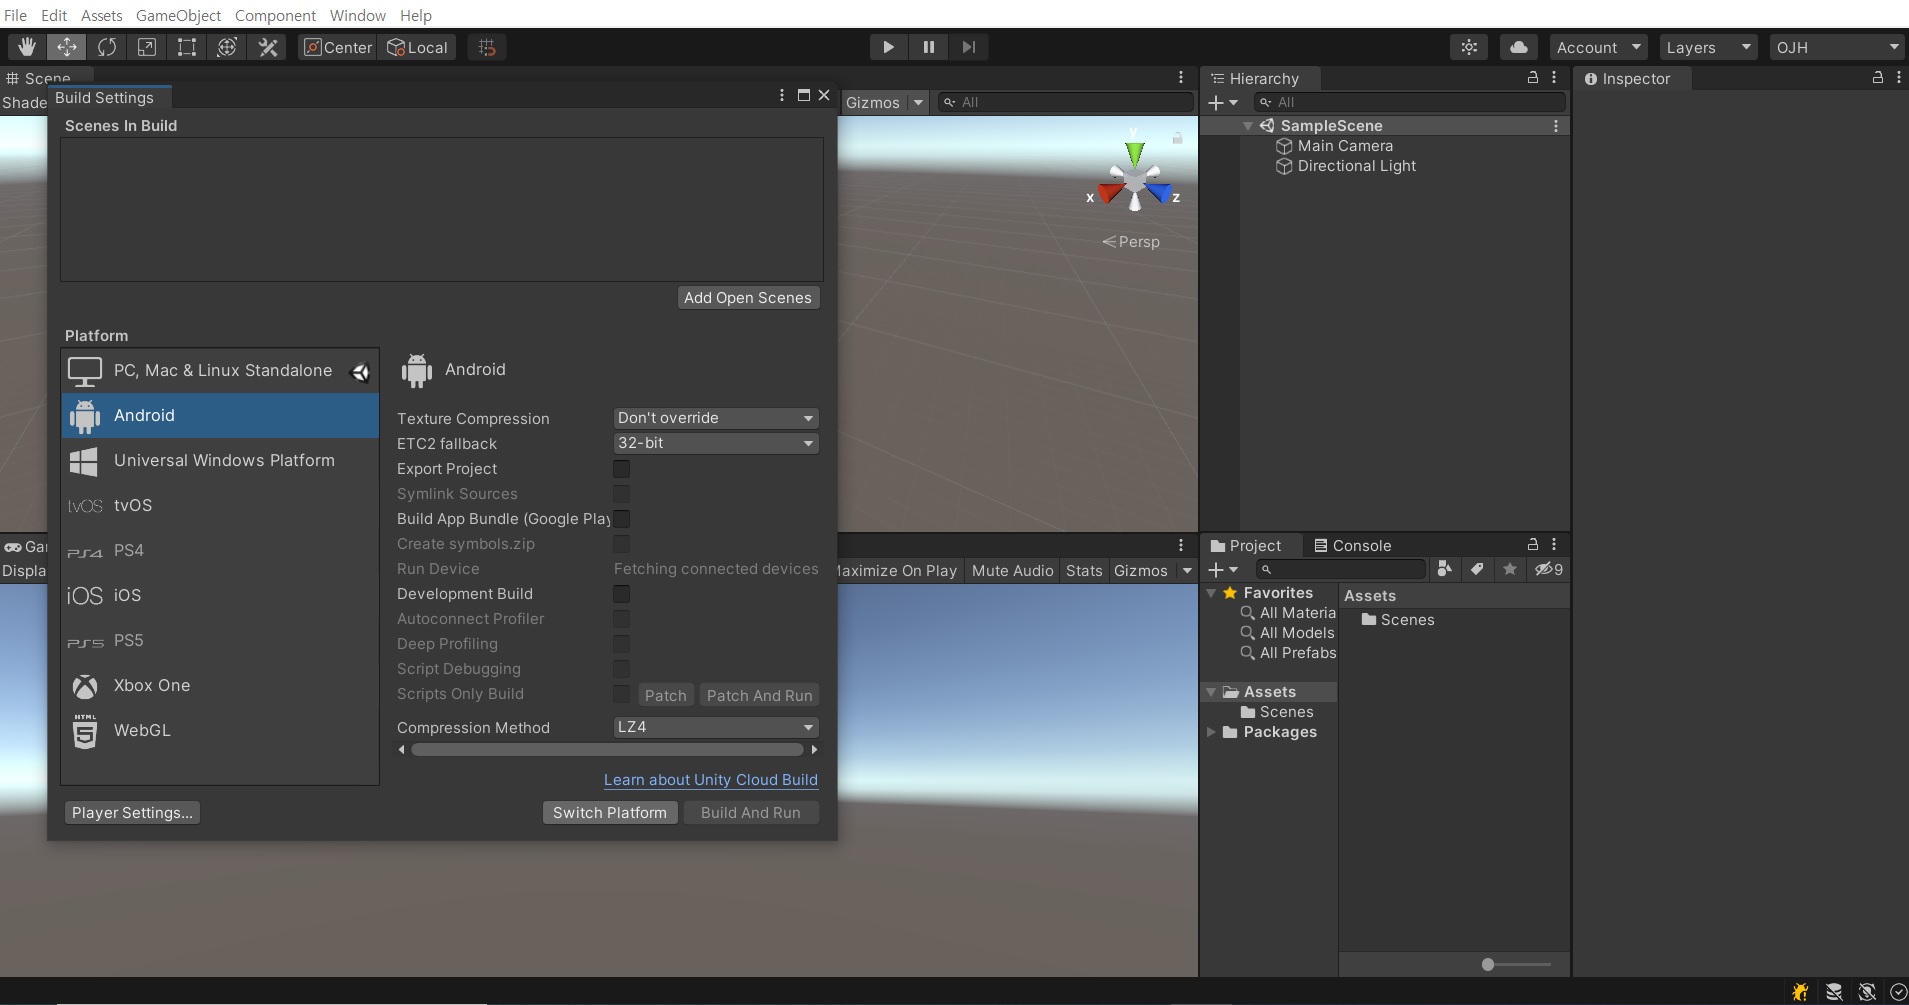
Task: Open Player Settings
Action: (x=132, y=812)
